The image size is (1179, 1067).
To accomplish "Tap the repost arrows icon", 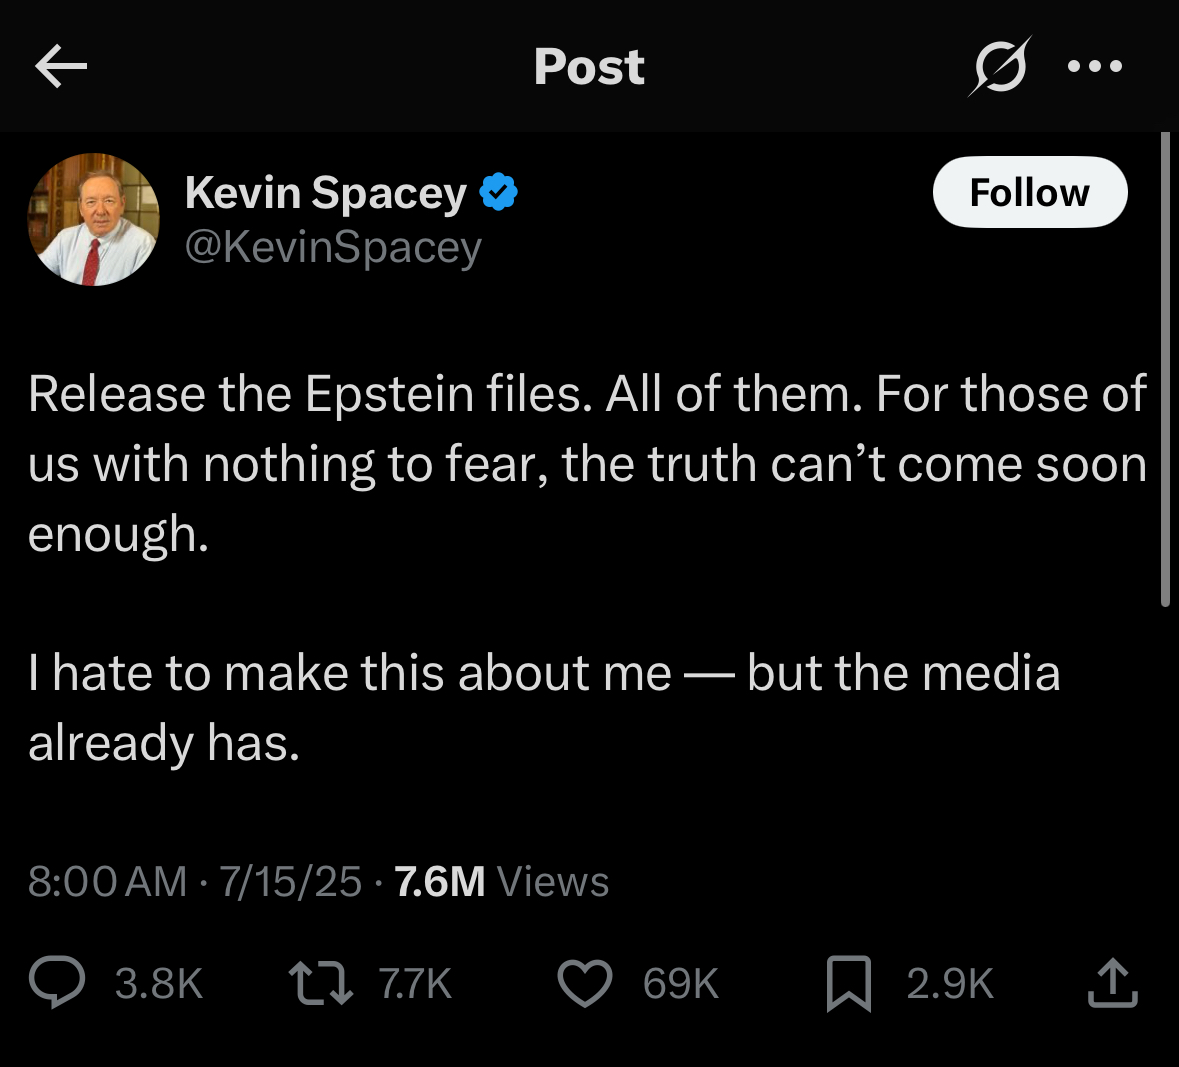I will click(320, 982).
